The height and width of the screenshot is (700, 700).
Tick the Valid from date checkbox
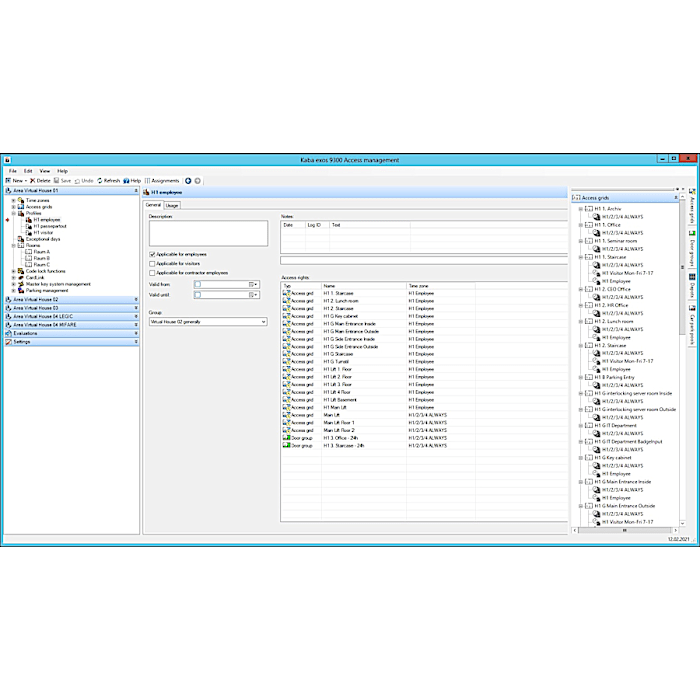[198, 284]
